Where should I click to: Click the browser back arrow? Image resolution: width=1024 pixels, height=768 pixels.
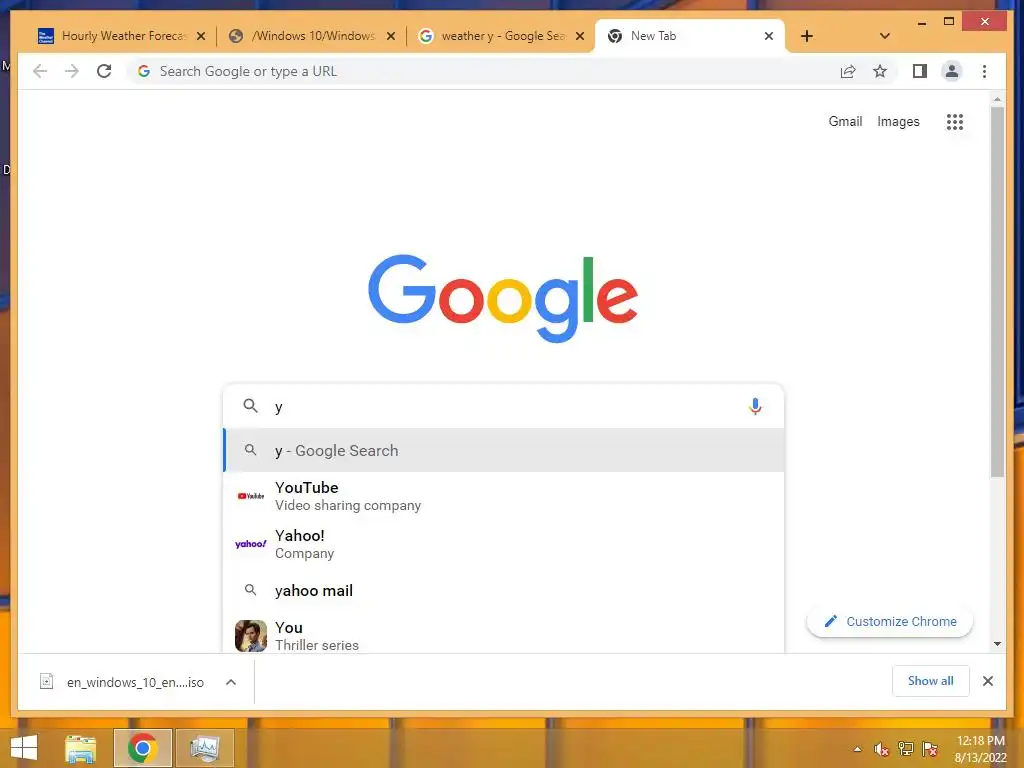40,71
